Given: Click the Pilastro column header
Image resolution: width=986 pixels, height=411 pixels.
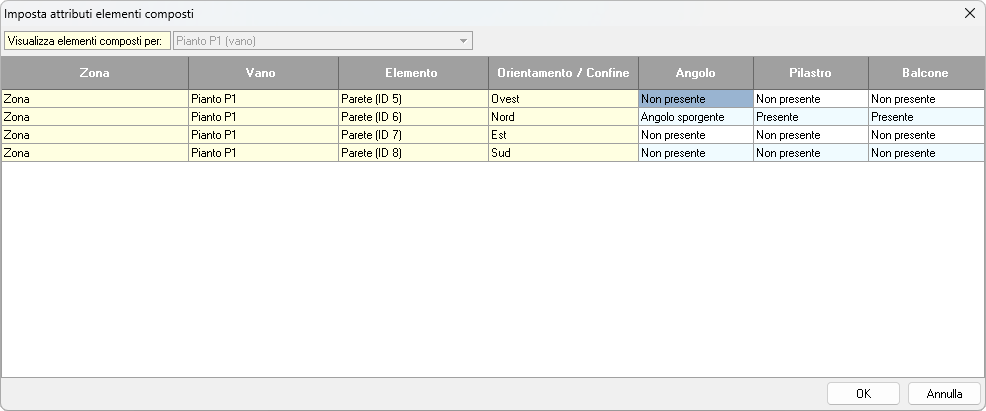Looking at the screenshot, I should pyautogui.click(x=810, y=73).
